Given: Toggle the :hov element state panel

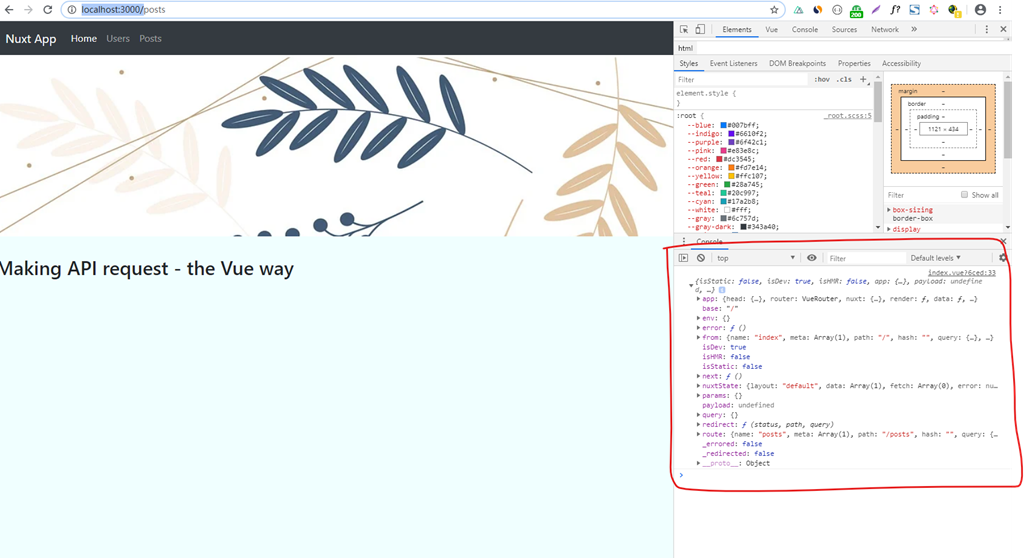Looking at the screenshot, I should 822,79.
